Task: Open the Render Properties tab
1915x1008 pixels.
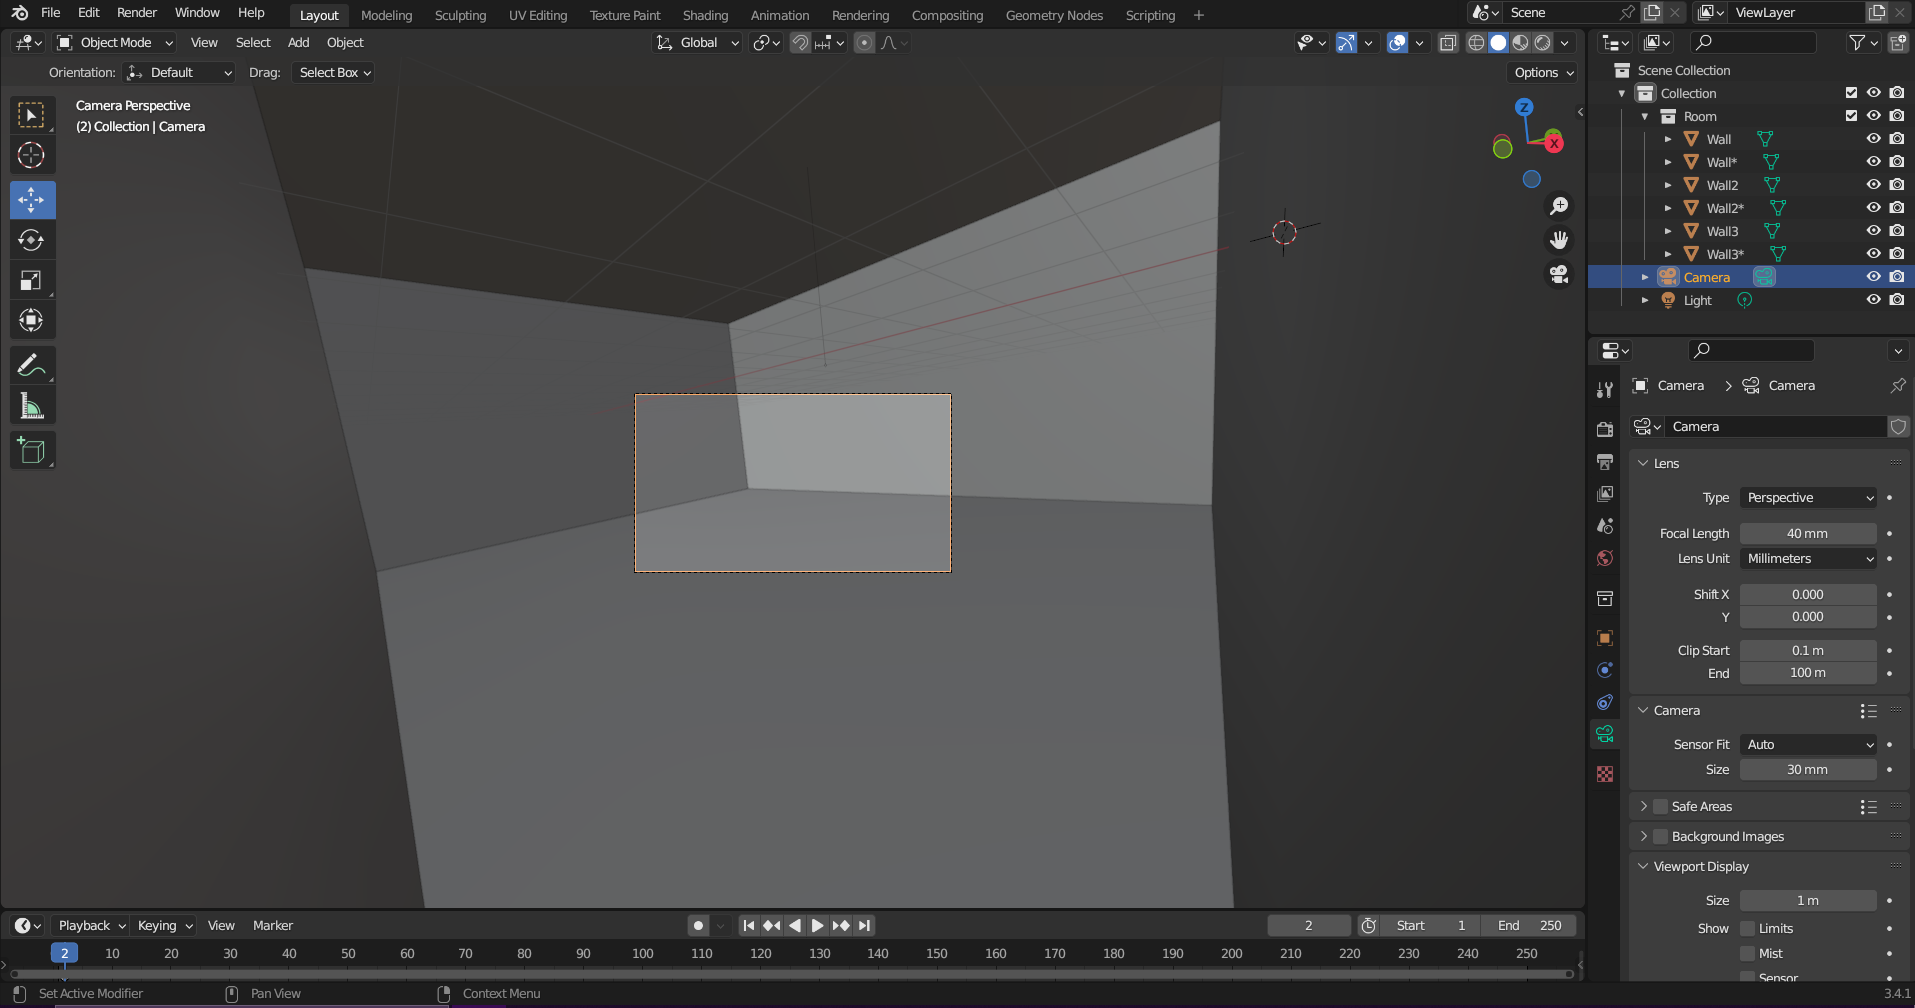Action: click(x=1605, y=428)
